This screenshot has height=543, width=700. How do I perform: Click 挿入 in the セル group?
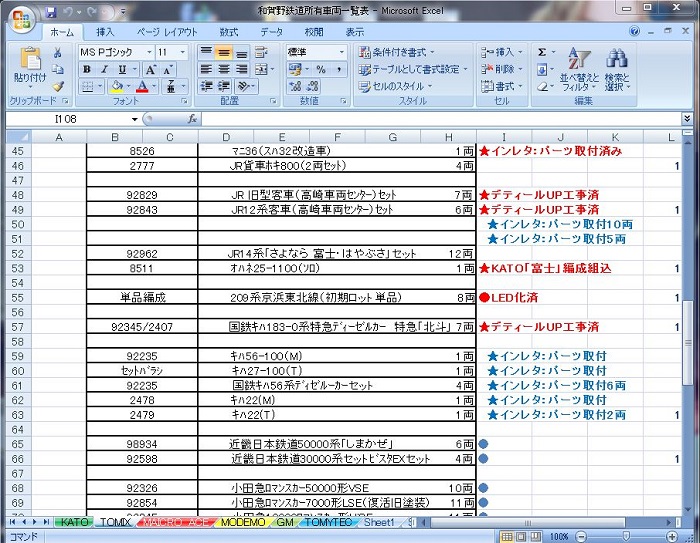click(x=501, y=52)
